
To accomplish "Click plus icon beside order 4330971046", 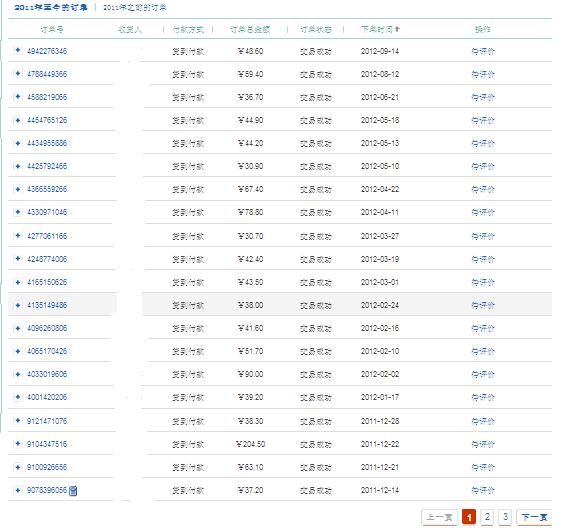I will (x=18, y=212).
